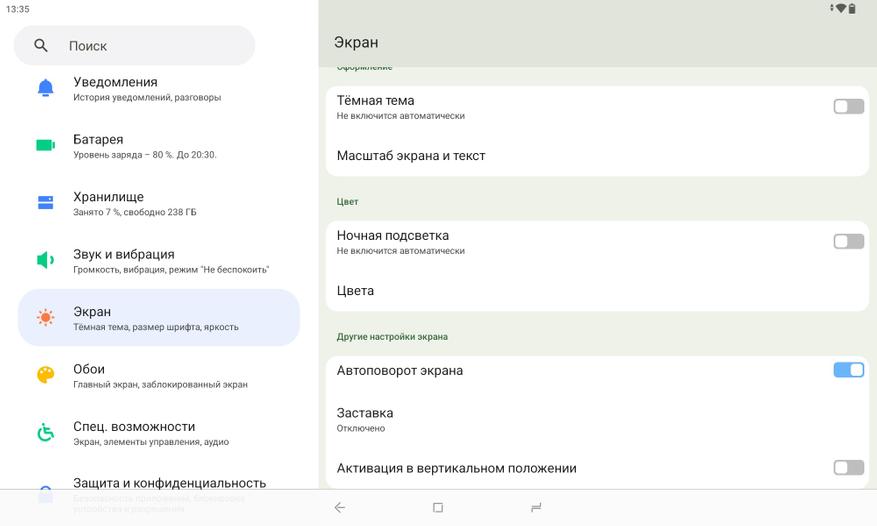Open Масштаб экрана и текст settings
The height and width of the screenshot is (526, 877).
pyautogui.click(x=411, y=156)
